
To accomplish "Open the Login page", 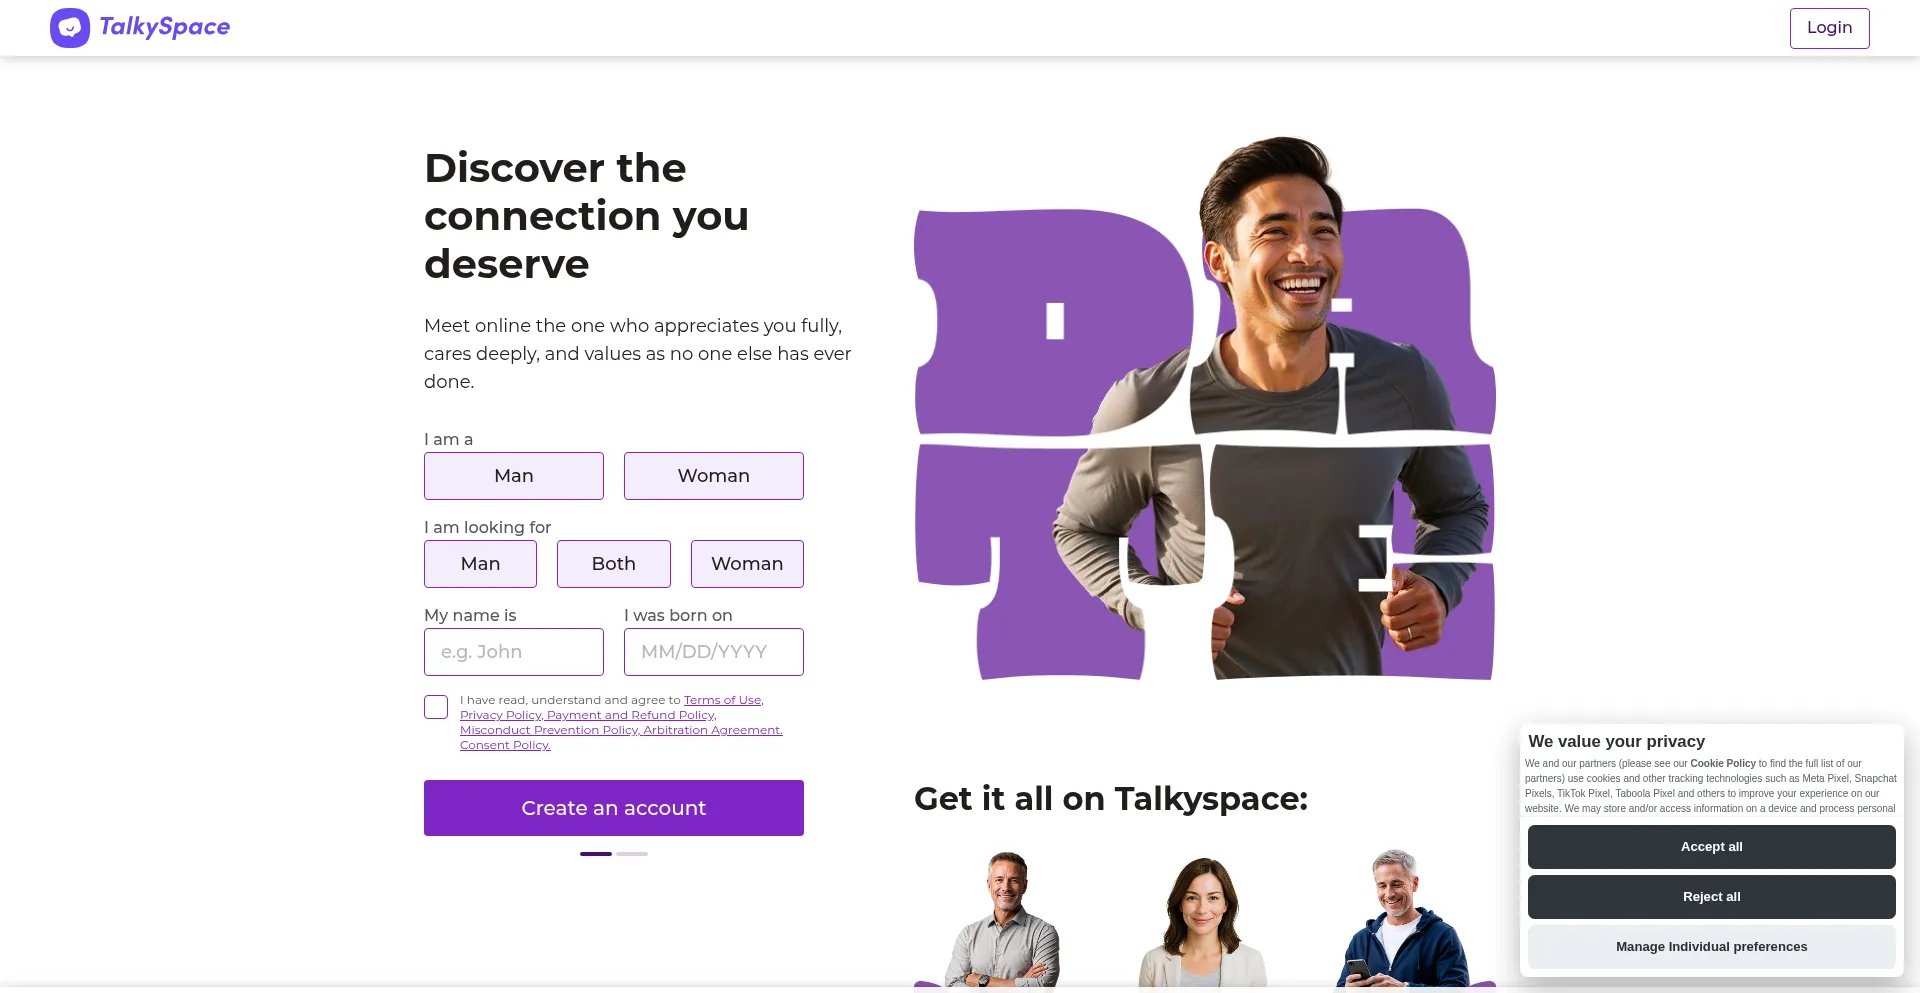I will coord(1829,28).
